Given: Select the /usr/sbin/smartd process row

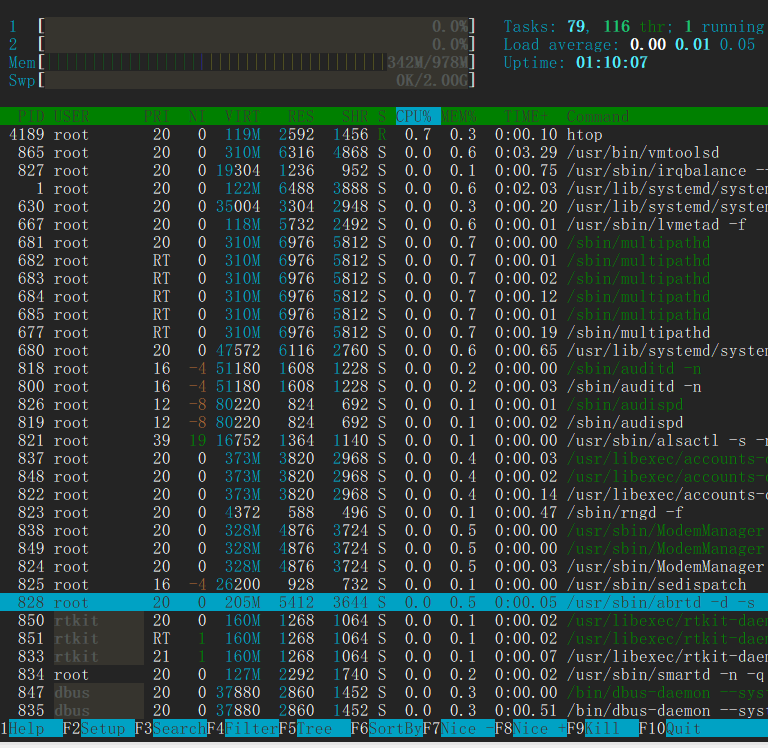Looking at the screenshot, I should pyautogui.click(x=384, y=675).
